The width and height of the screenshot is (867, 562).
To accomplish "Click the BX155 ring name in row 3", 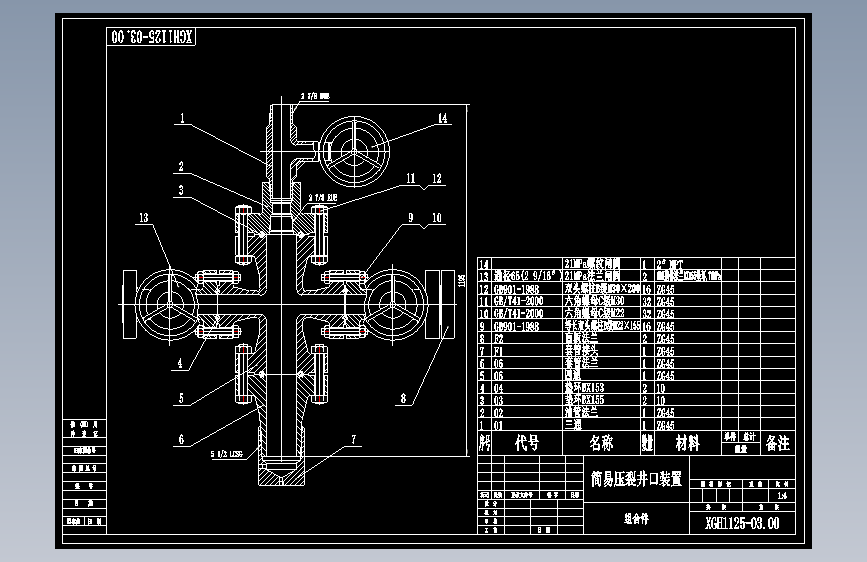I will 584,400.
